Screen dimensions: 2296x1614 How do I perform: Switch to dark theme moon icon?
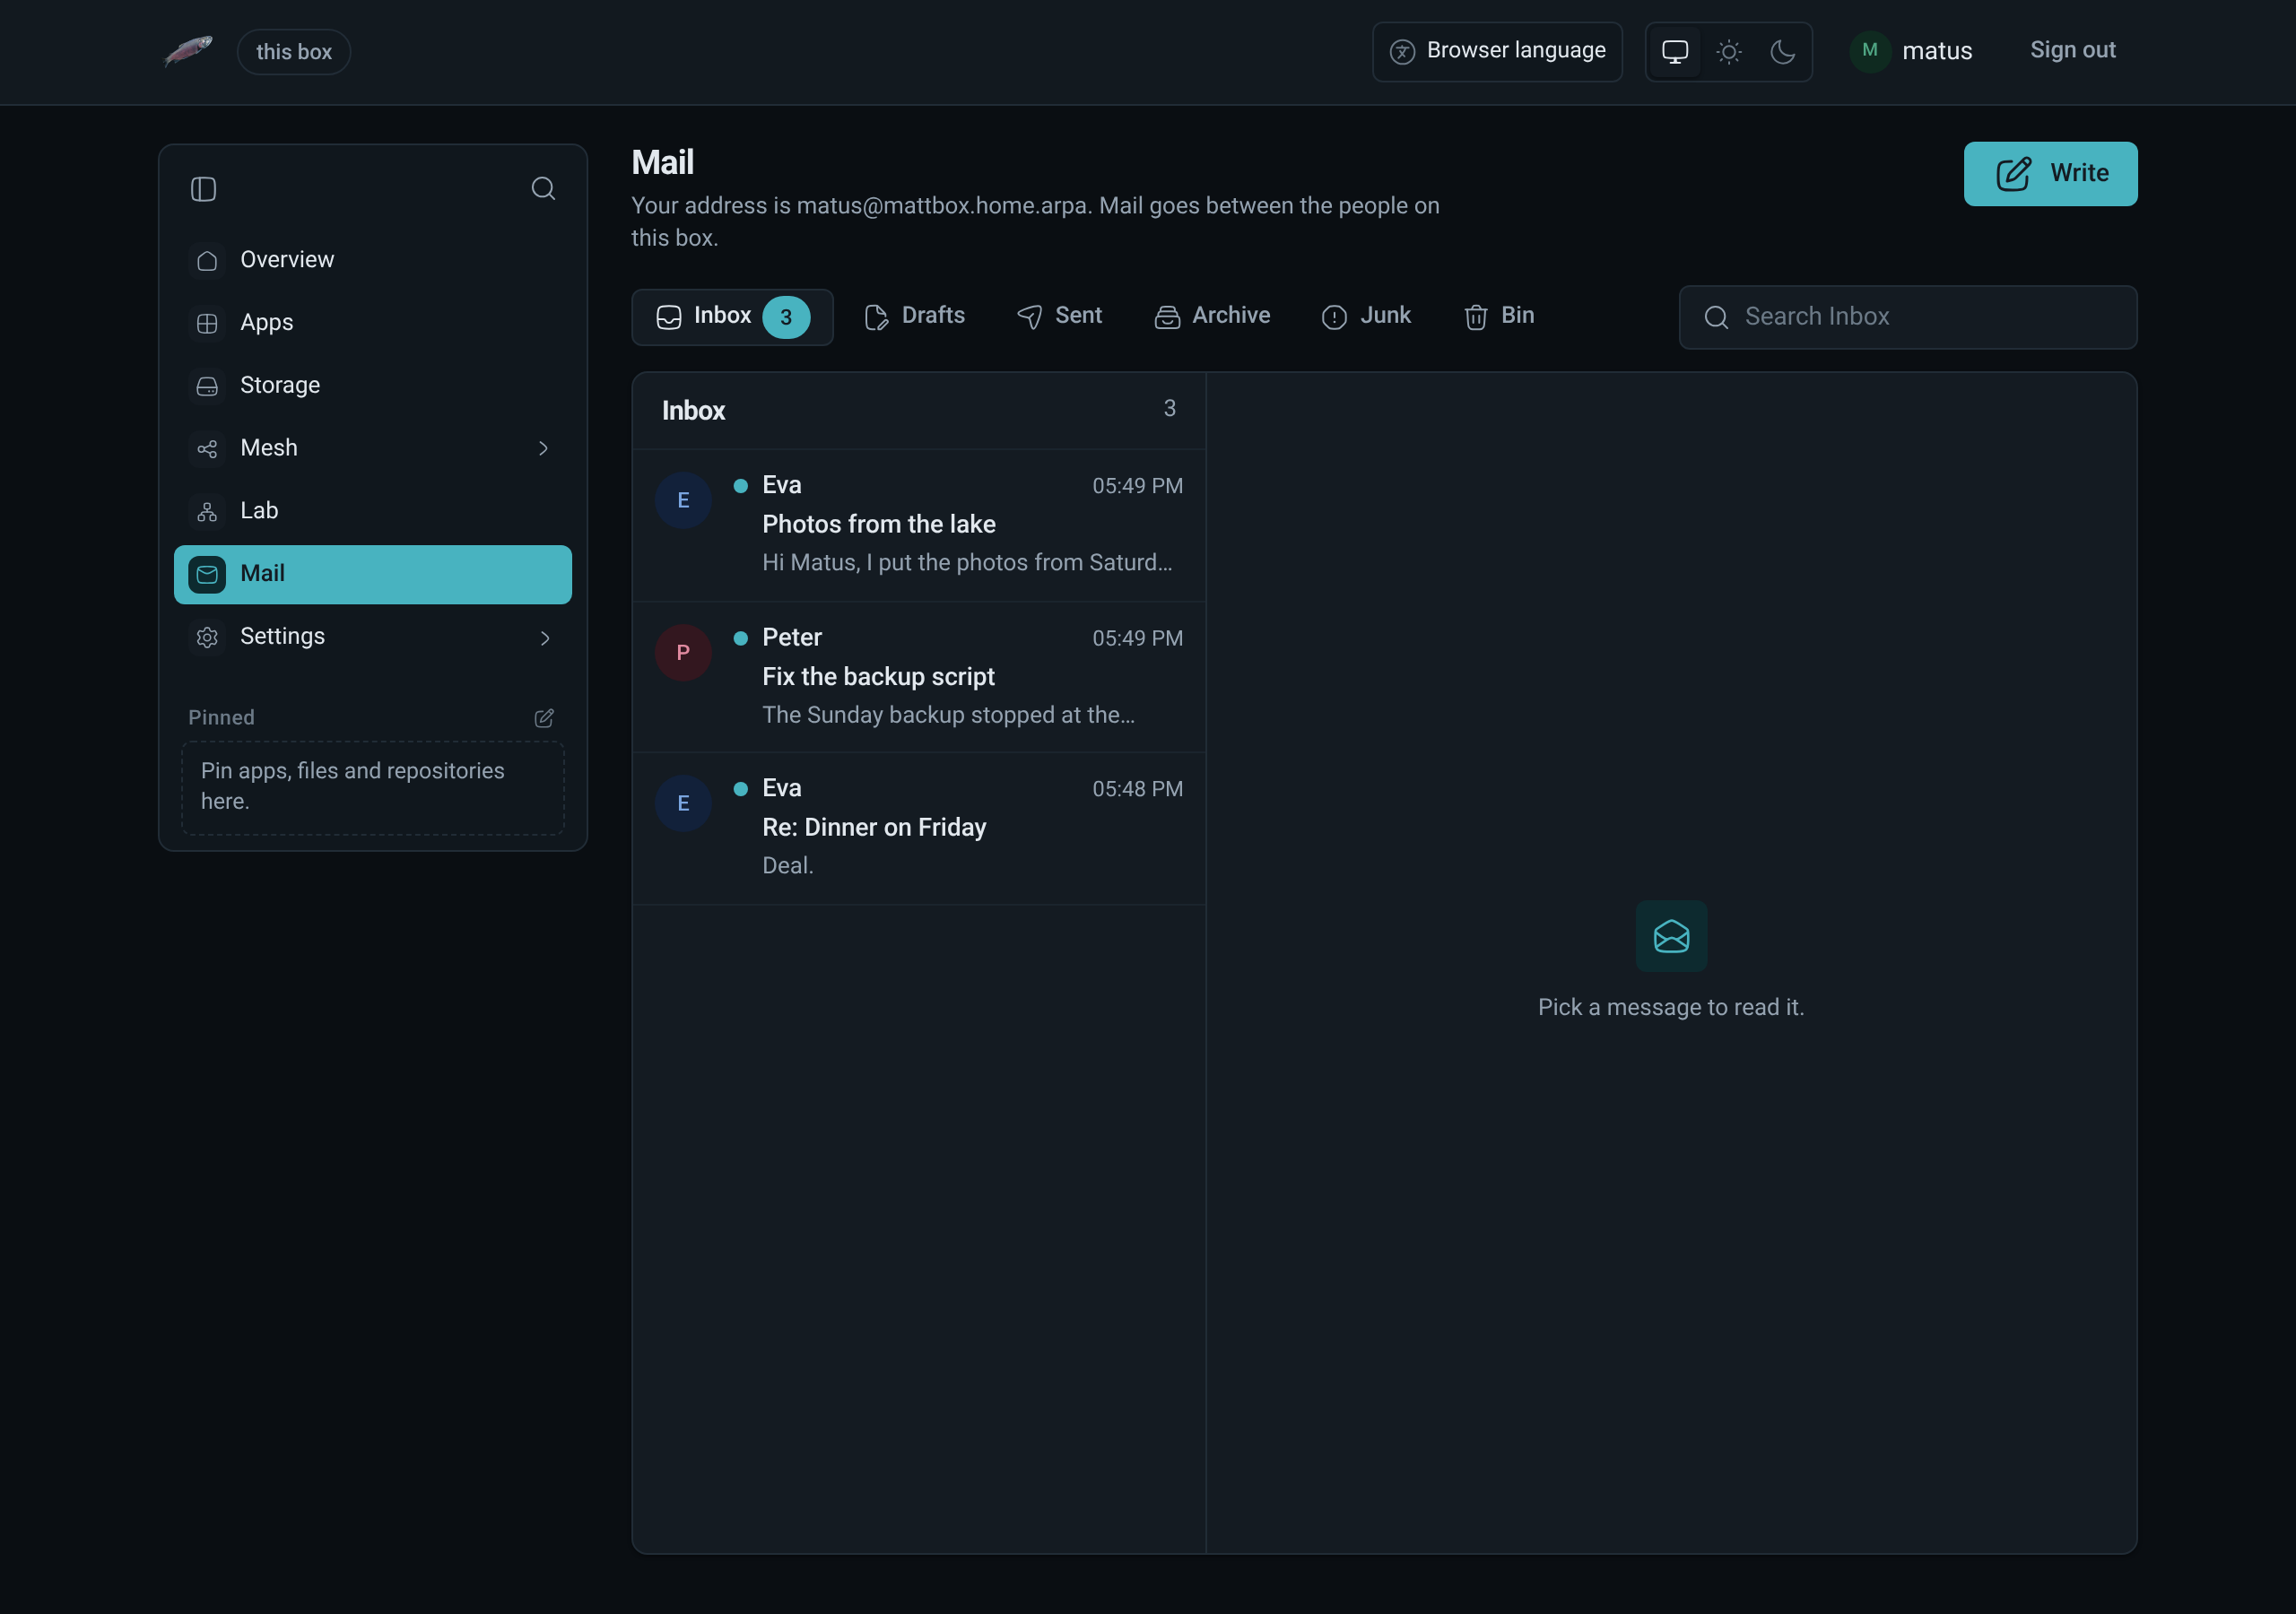coord(1782,51)
